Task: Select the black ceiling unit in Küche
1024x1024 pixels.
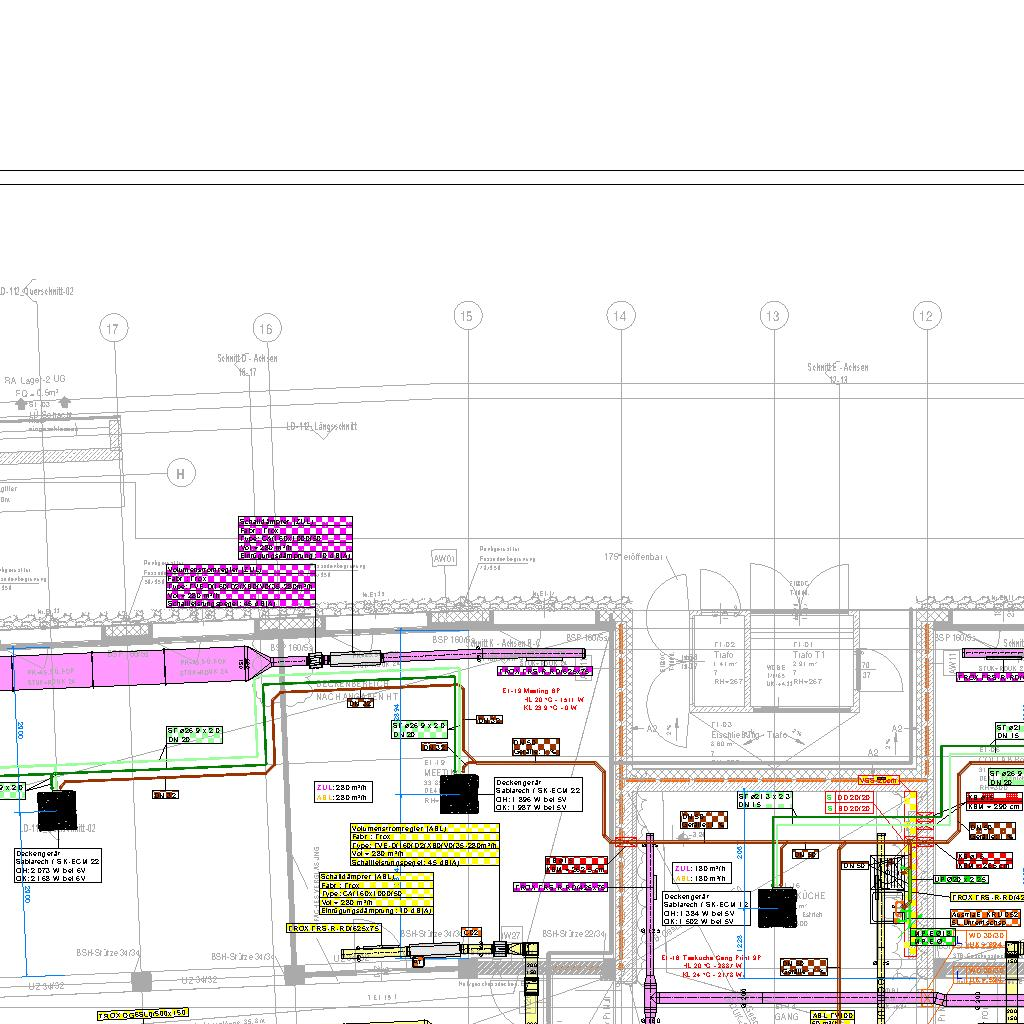Action: point(777,908)
